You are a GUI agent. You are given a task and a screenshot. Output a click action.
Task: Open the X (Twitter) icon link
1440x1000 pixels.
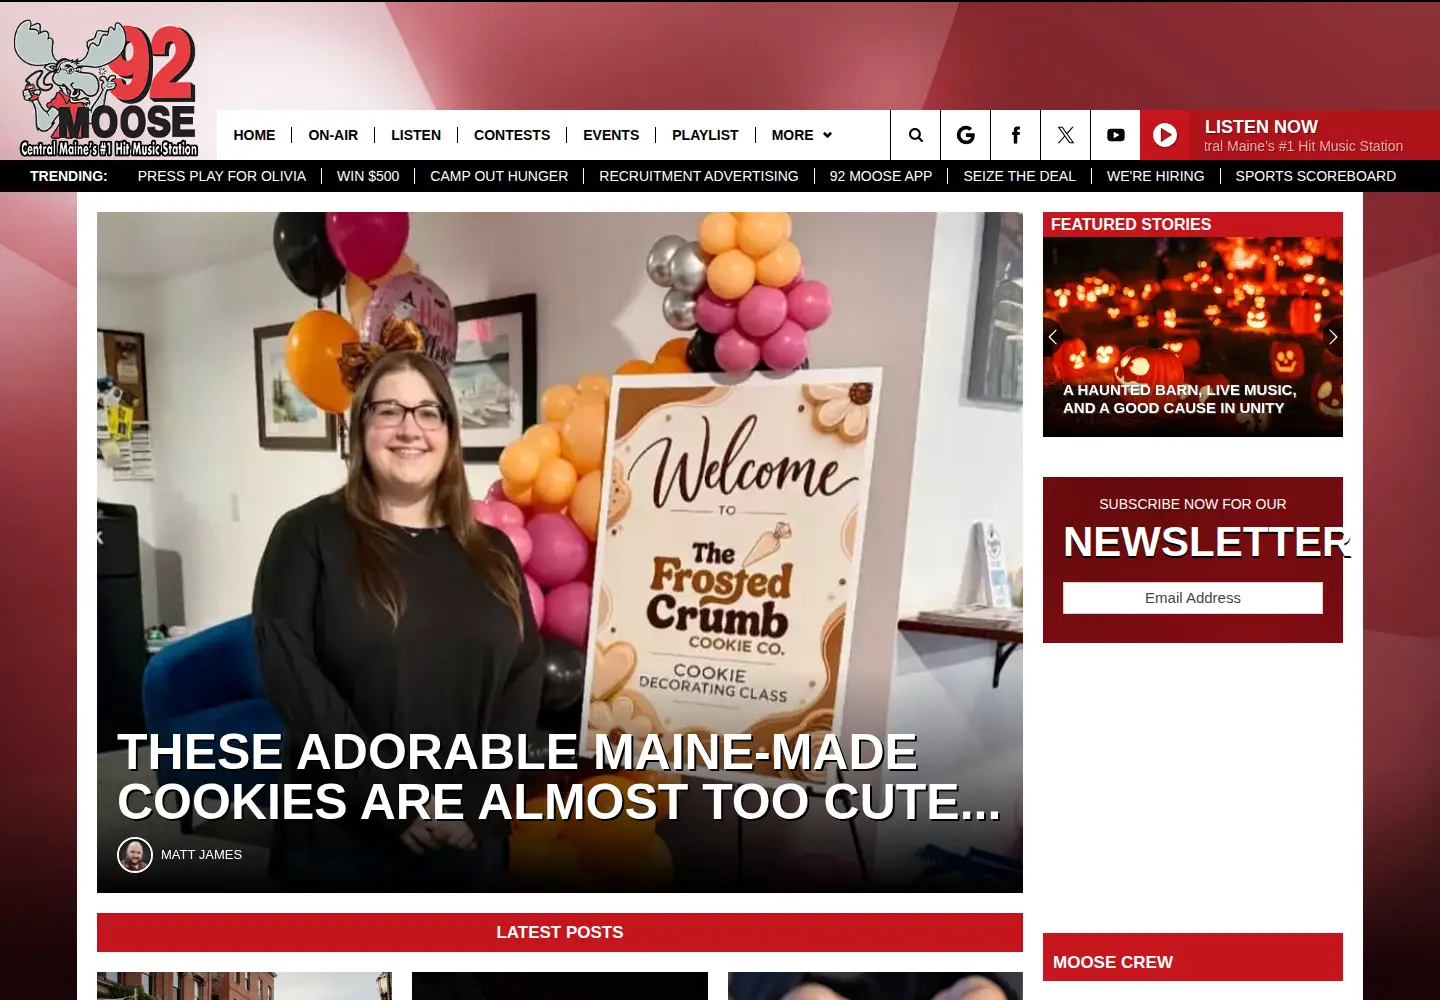point(1065,135)
